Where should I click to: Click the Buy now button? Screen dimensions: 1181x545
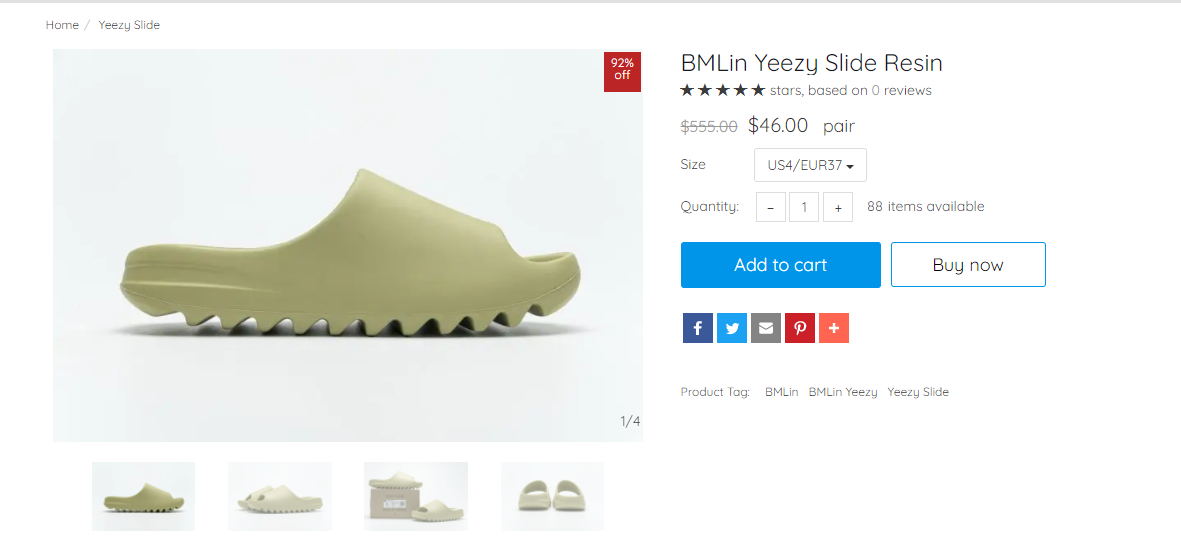968,265
